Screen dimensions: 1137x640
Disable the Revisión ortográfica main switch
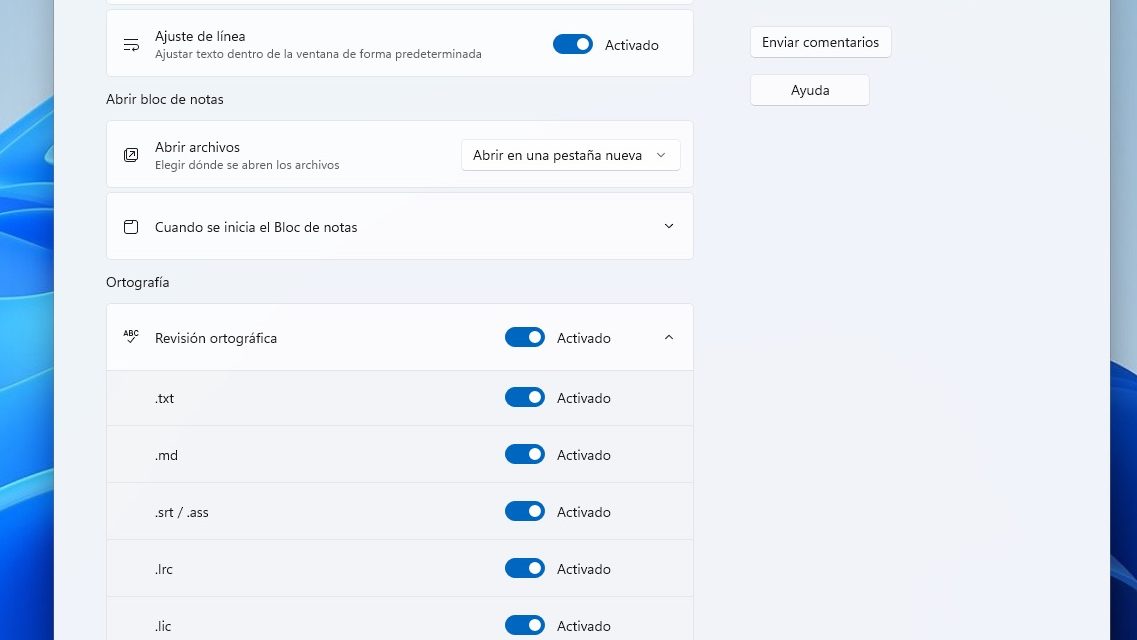(525, 337)
